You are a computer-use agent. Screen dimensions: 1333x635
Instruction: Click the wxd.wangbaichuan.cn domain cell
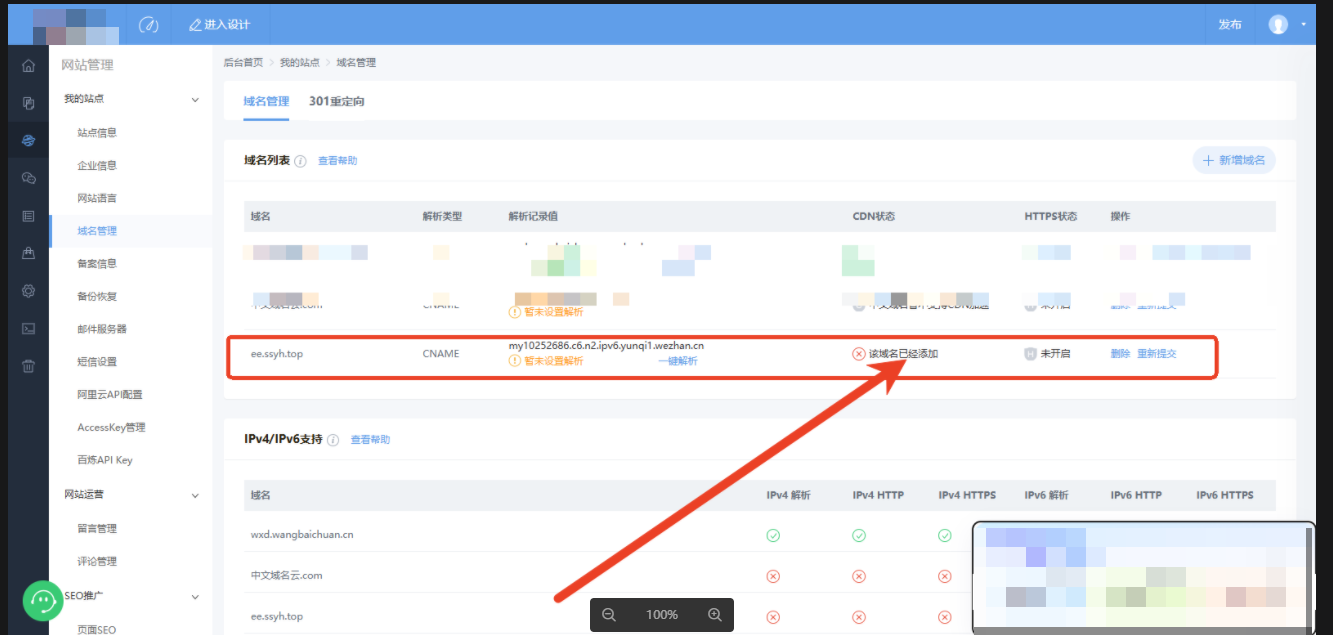(x=301, y=535)
